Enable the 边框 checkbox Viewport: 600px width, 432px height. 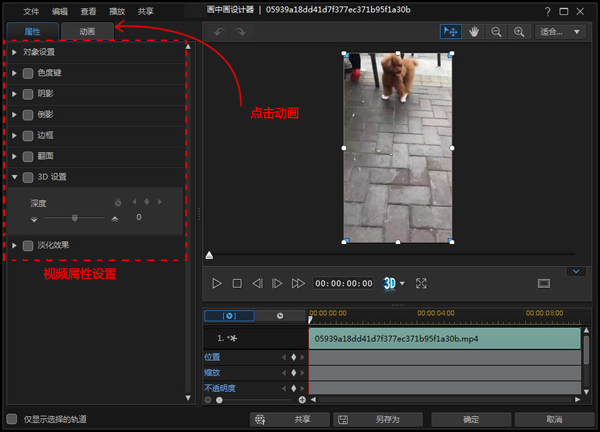coord(28,135)
